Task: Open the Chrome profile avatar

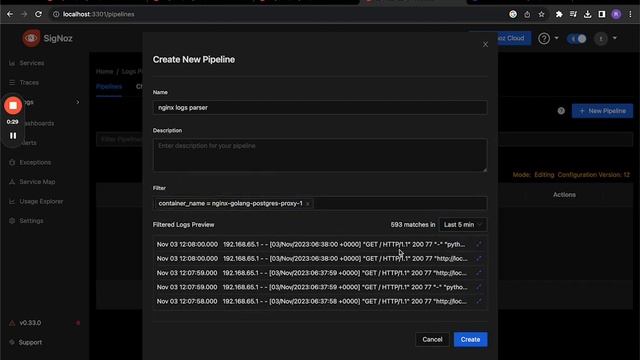Action: click(x=616, y=14)
